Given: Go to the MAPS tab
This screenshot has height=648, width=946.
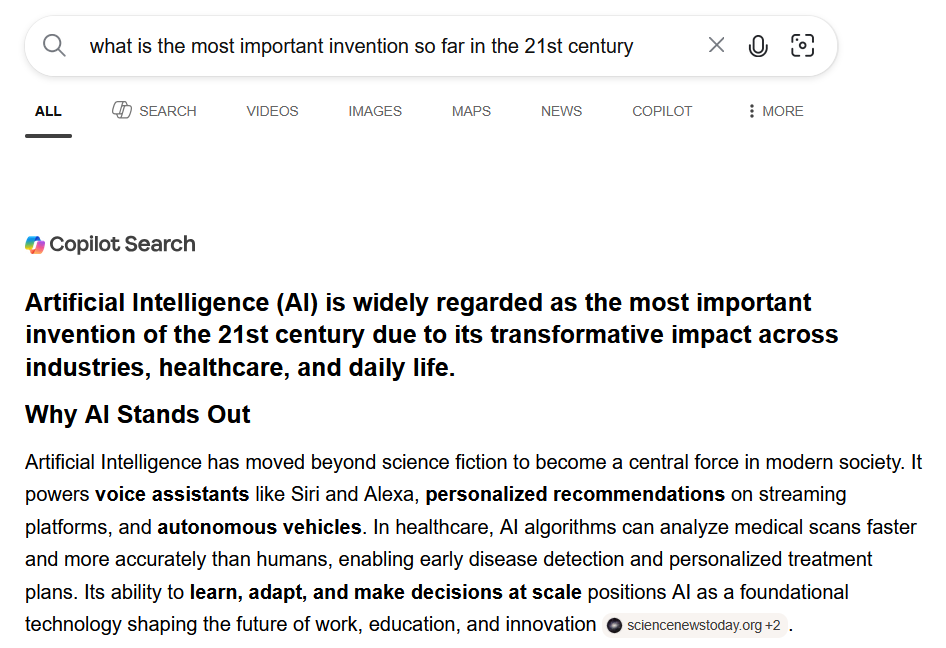Looking at the screenshot, I should coord(471,112).
